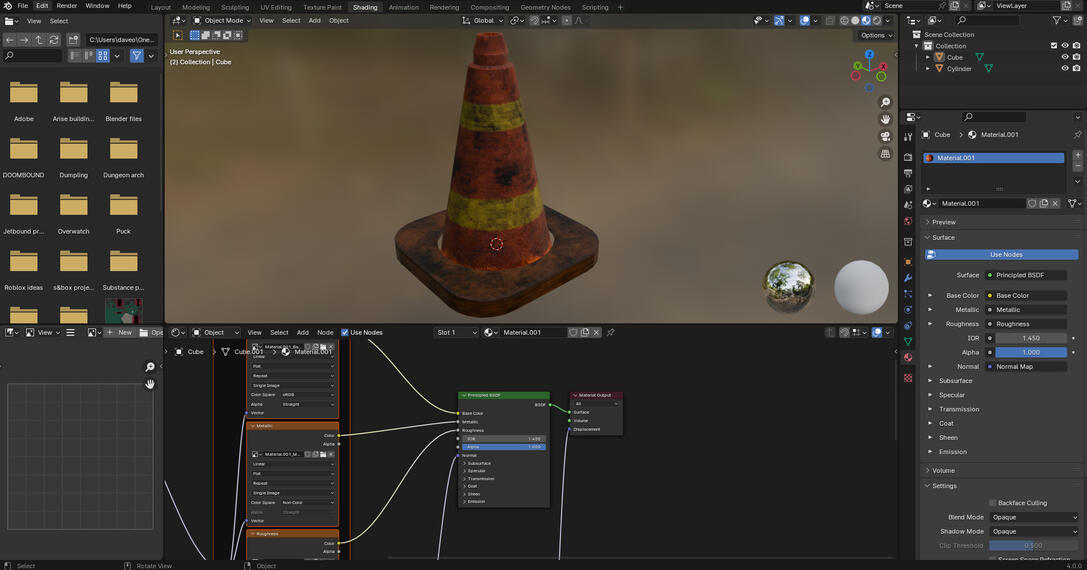
Task: Disable Cube in renders camera icon
Action: click(1077, 58)
